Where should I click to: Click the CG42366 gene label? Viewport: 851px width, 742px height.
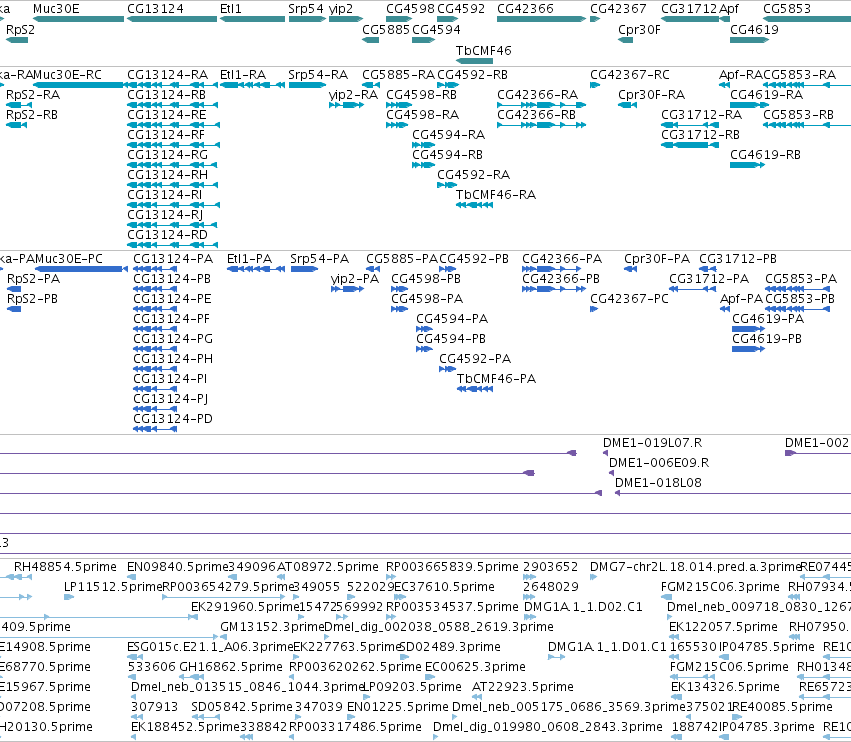(x=525, y=9)
